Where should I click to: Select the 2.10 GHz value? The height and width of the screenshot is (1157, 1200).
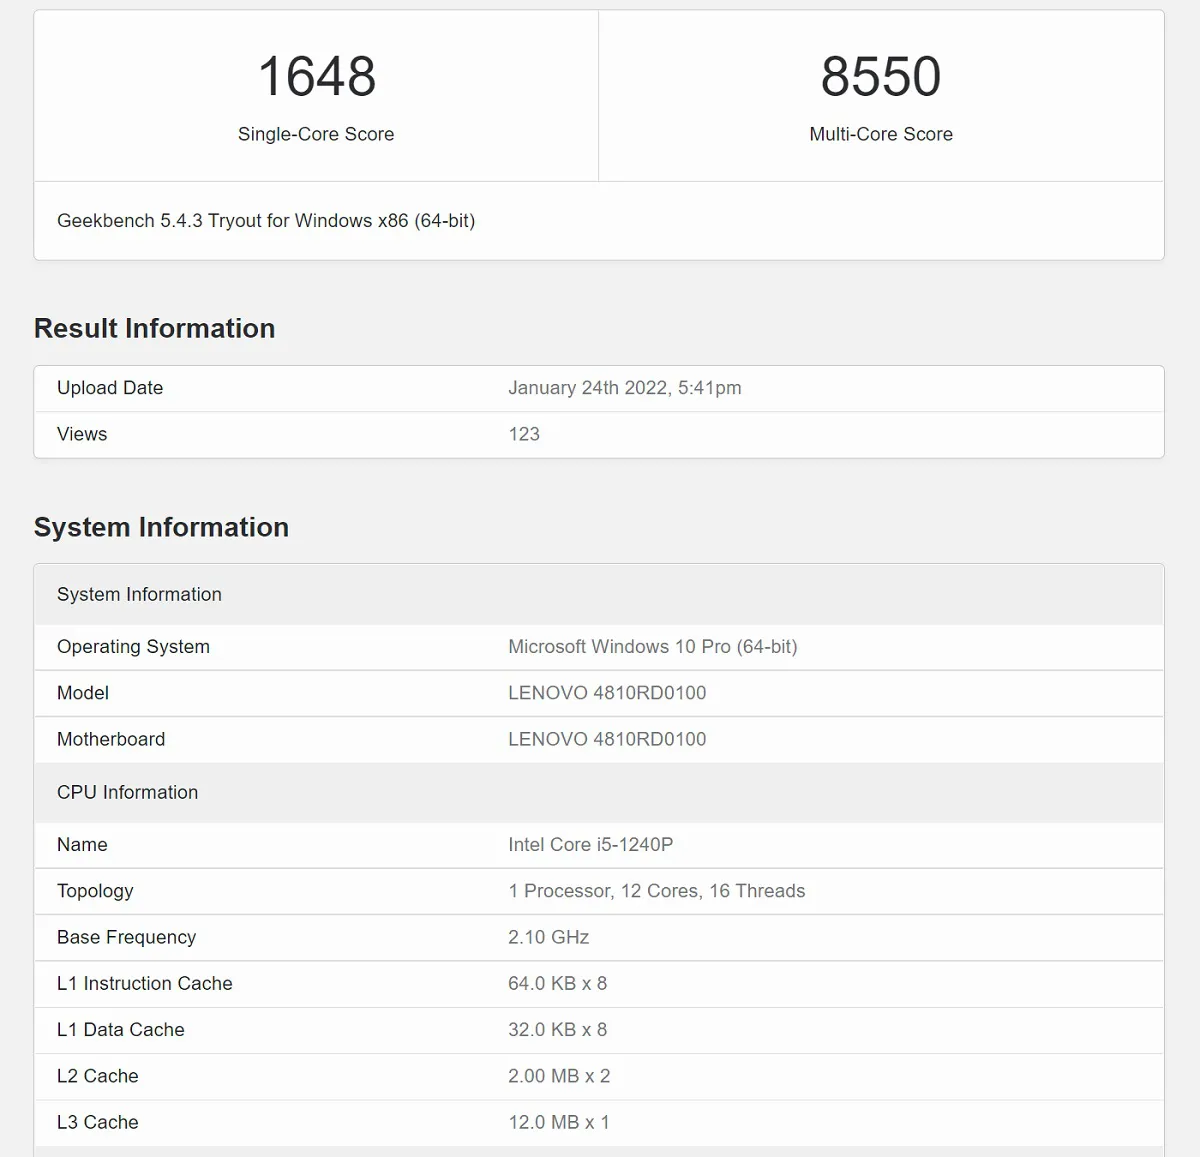pos(549,937)
